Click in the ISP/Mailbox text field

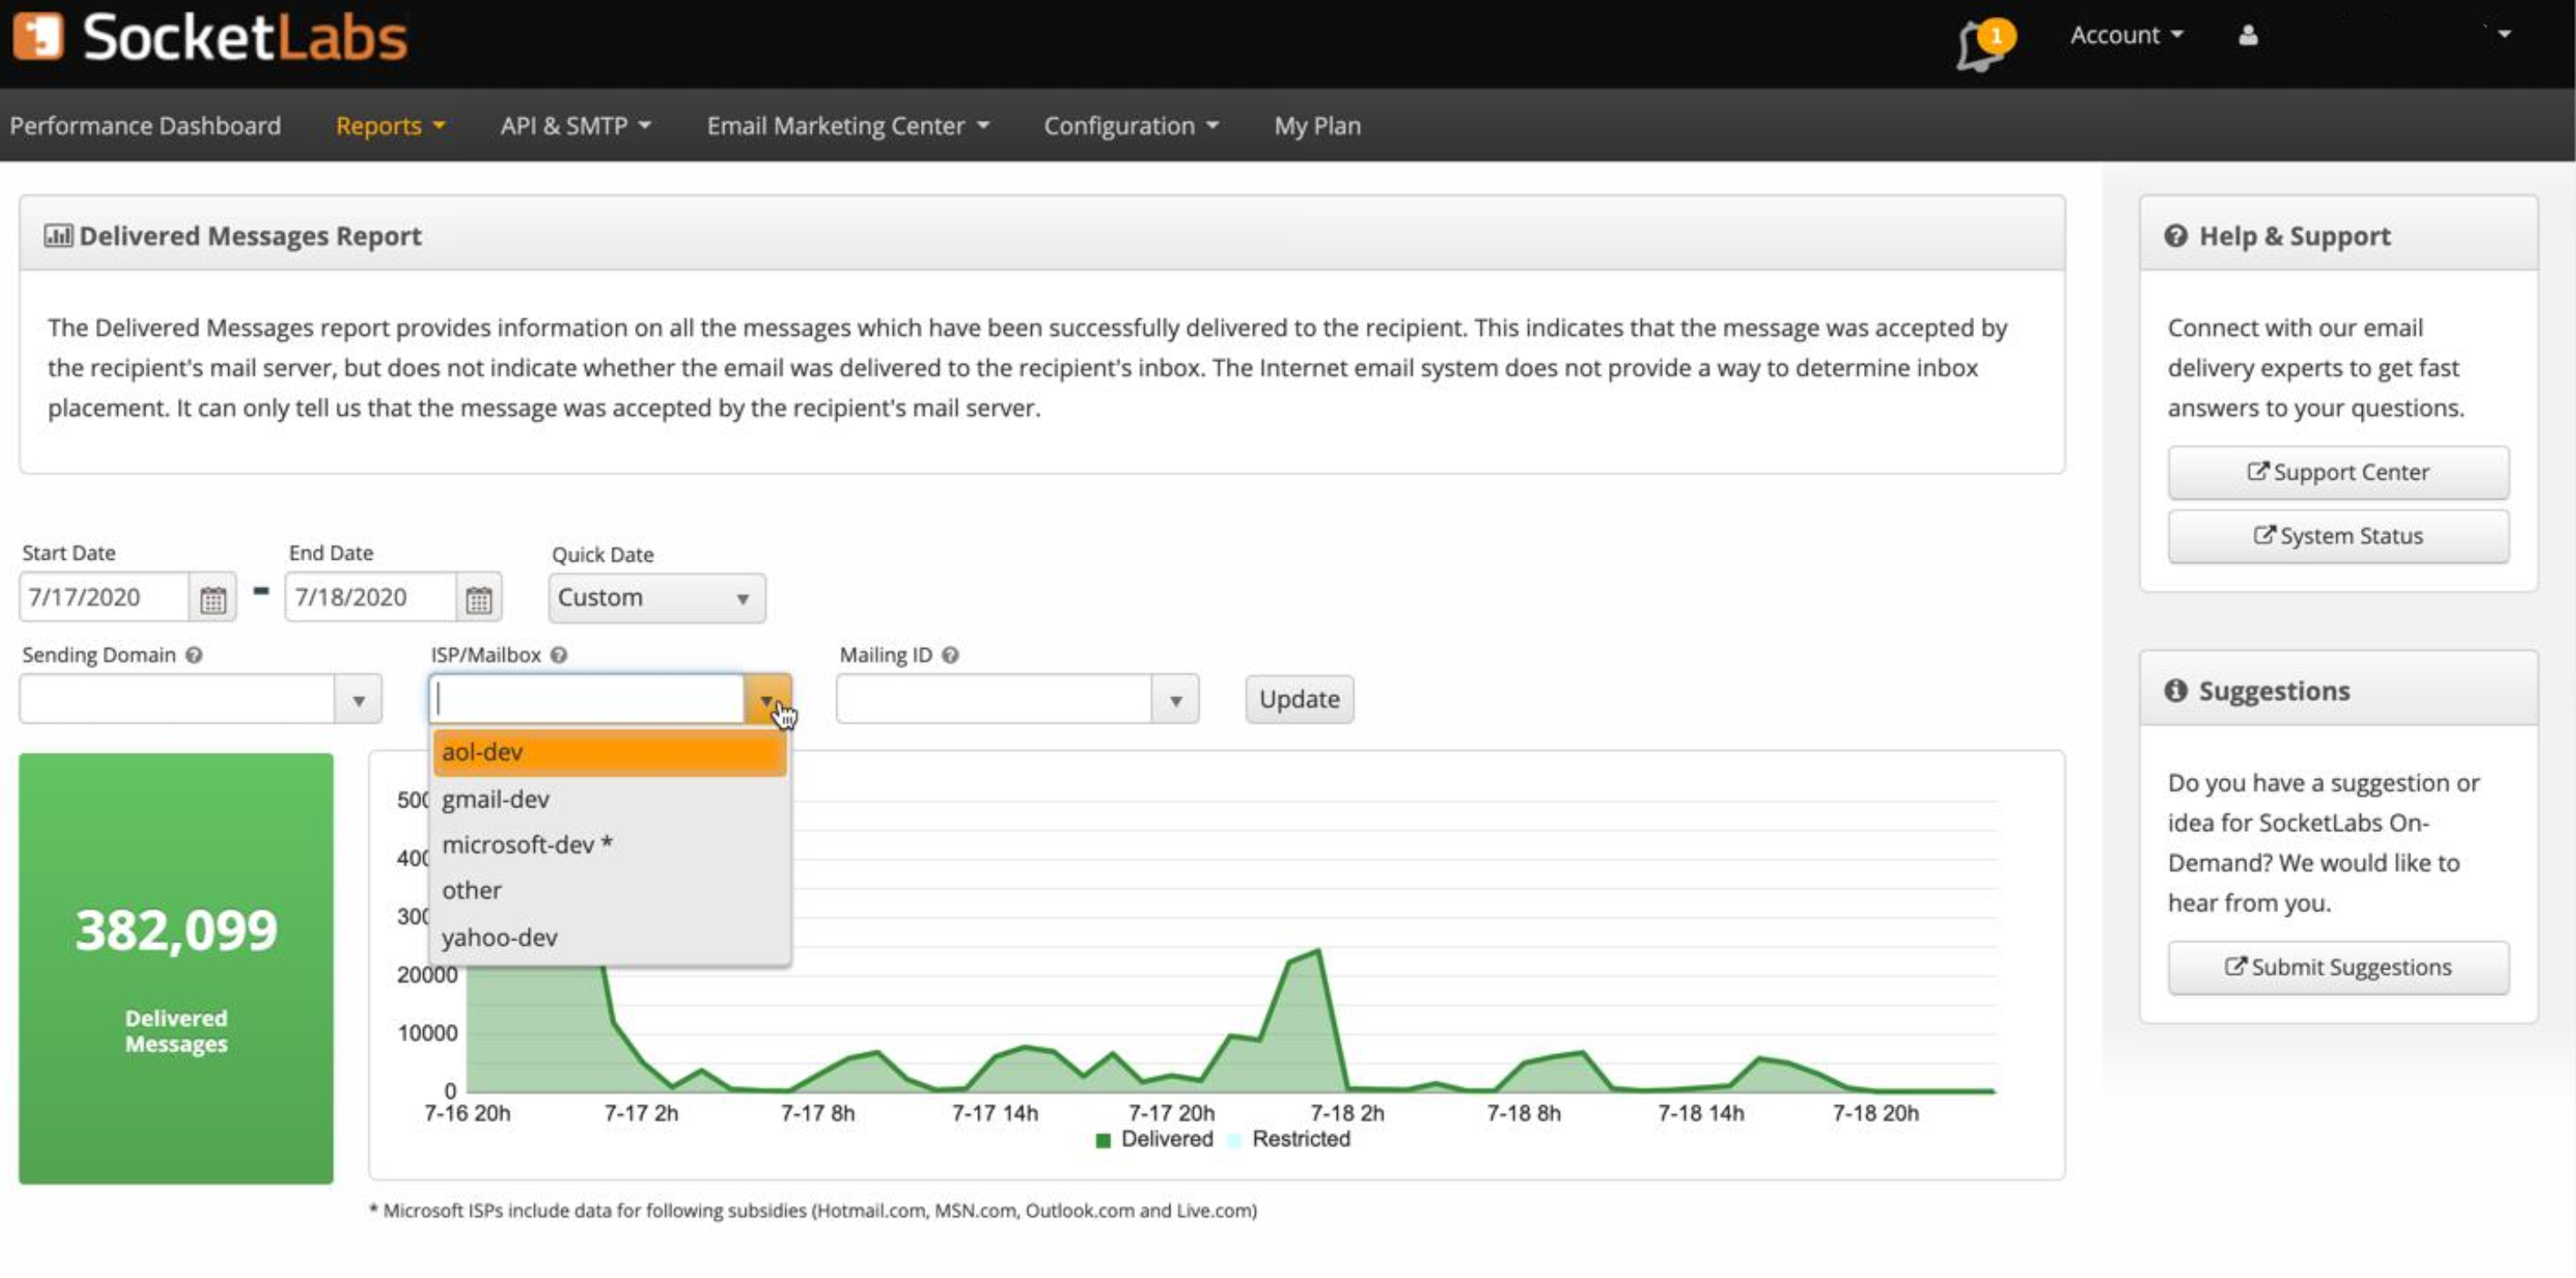coord(587,699)
